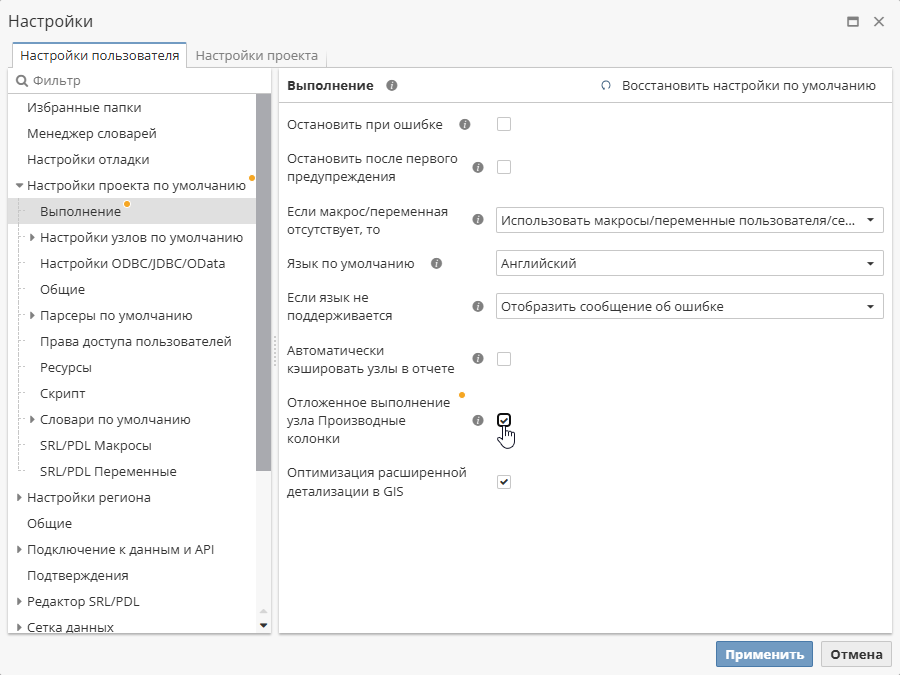Click info icon next to Выполнение header

click(x=392, y=86)
